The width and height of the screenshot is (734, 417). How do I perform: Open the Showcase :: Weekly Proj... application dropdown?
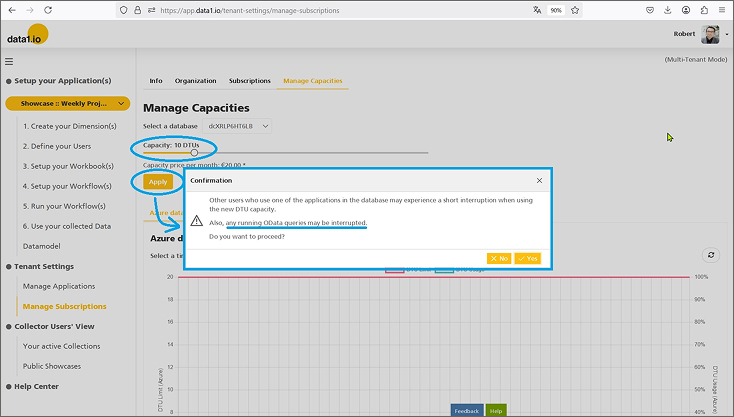68,103
